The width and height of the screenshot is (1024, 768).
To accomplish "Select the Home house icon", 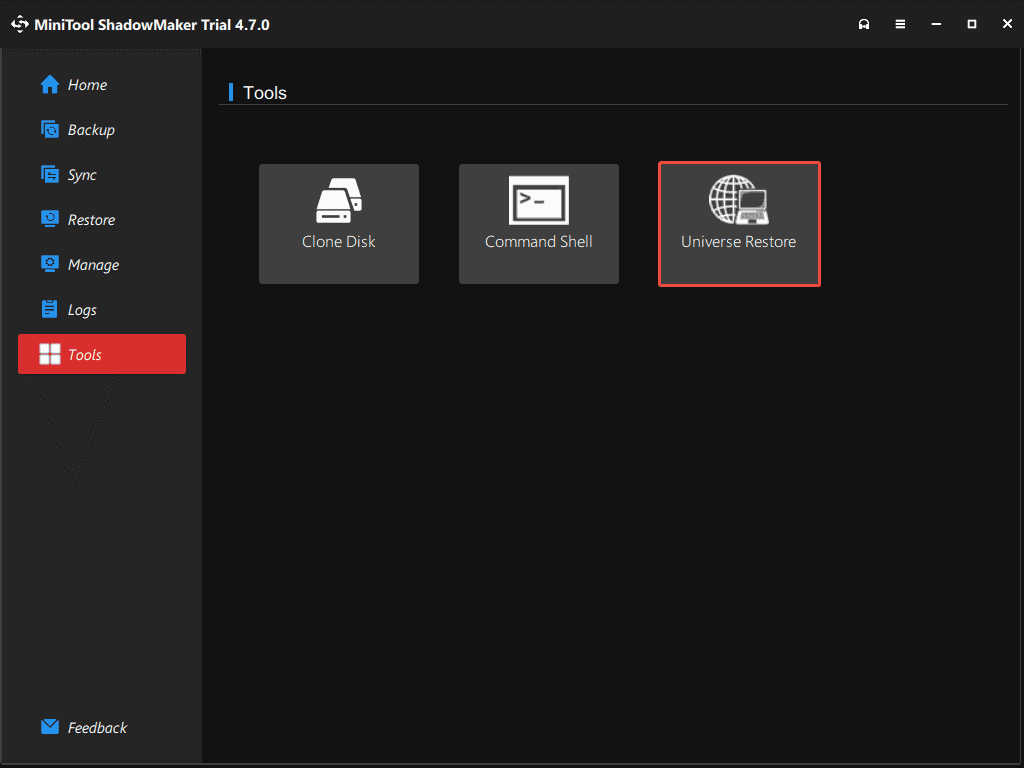I will (49, 84).
